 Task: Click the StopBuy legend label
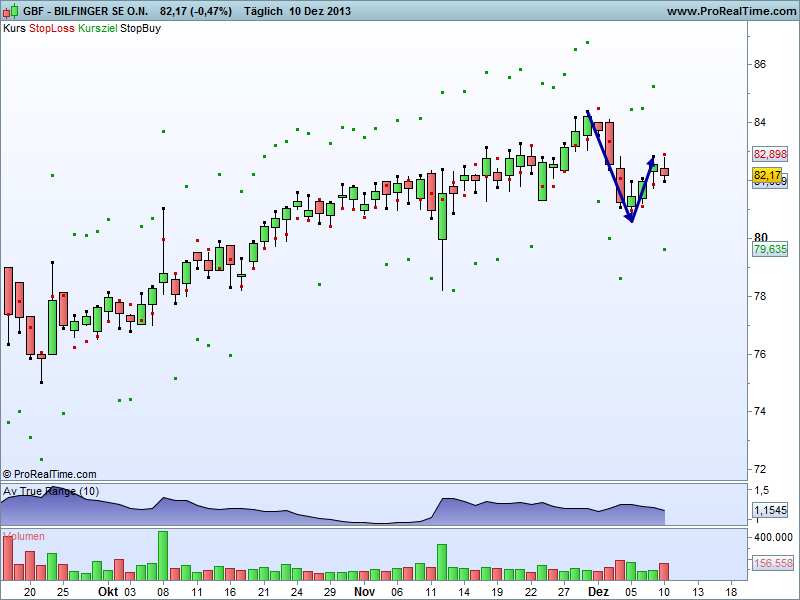140,29
